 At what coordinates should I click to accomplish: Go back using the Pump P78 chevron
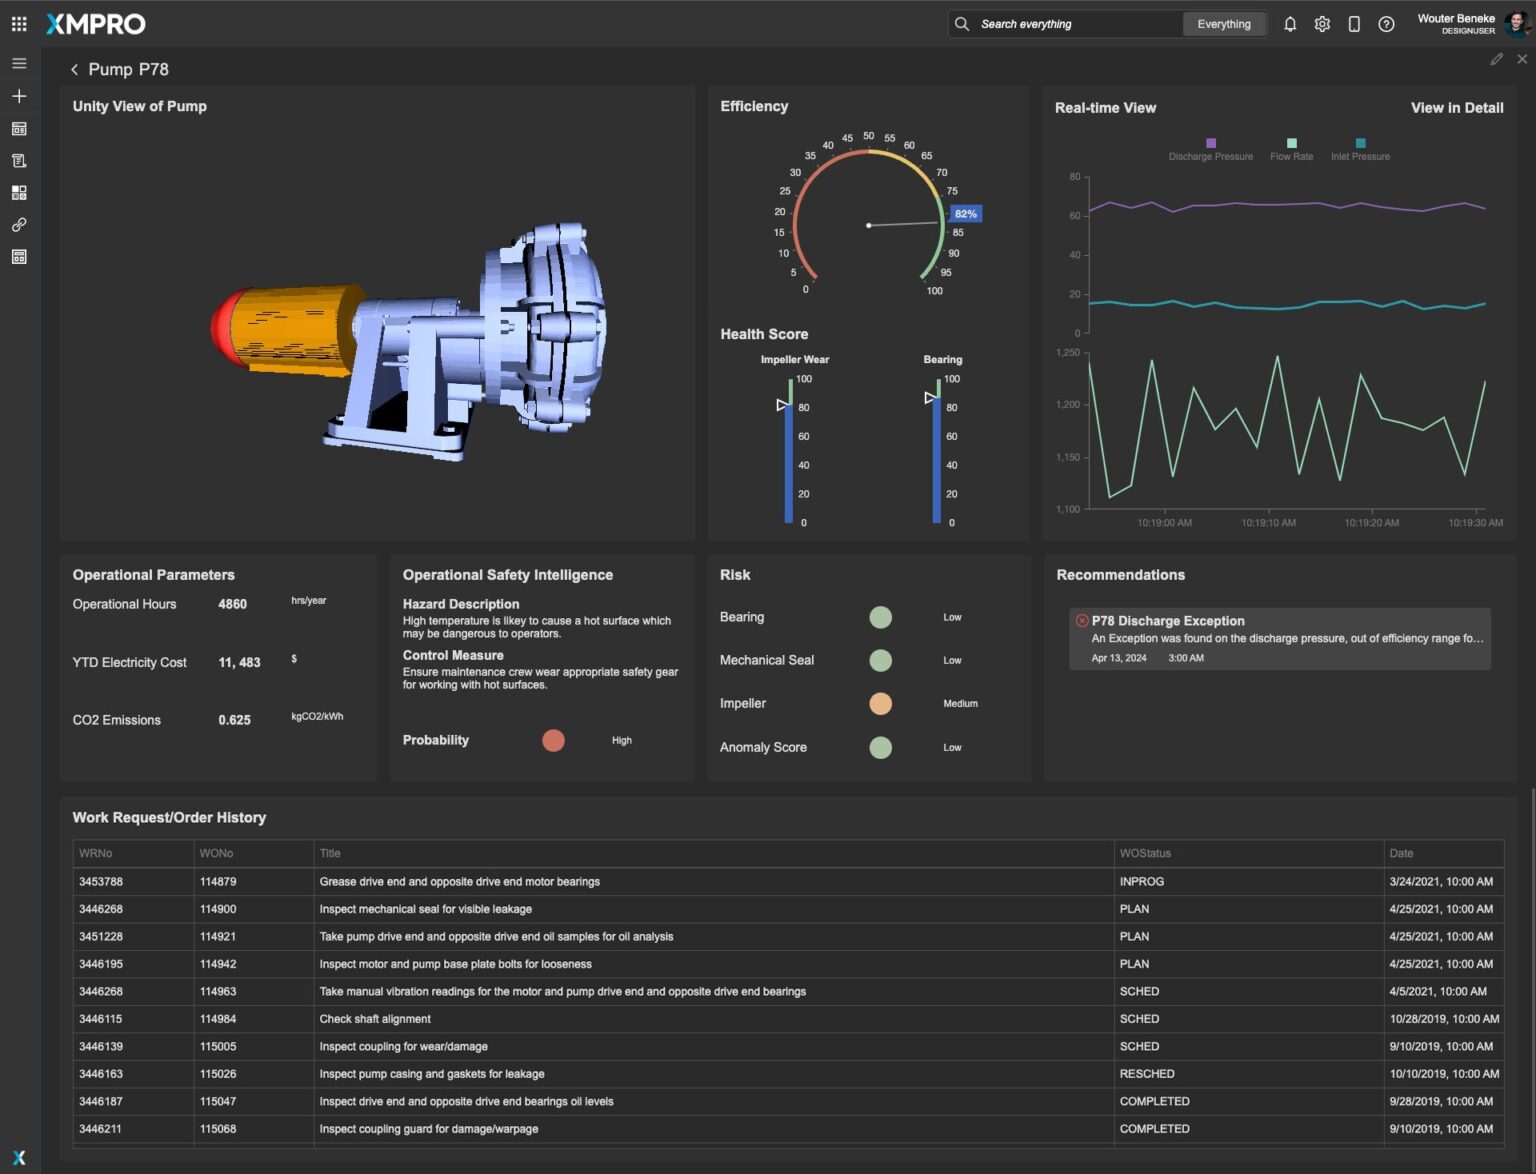[74, 70]
